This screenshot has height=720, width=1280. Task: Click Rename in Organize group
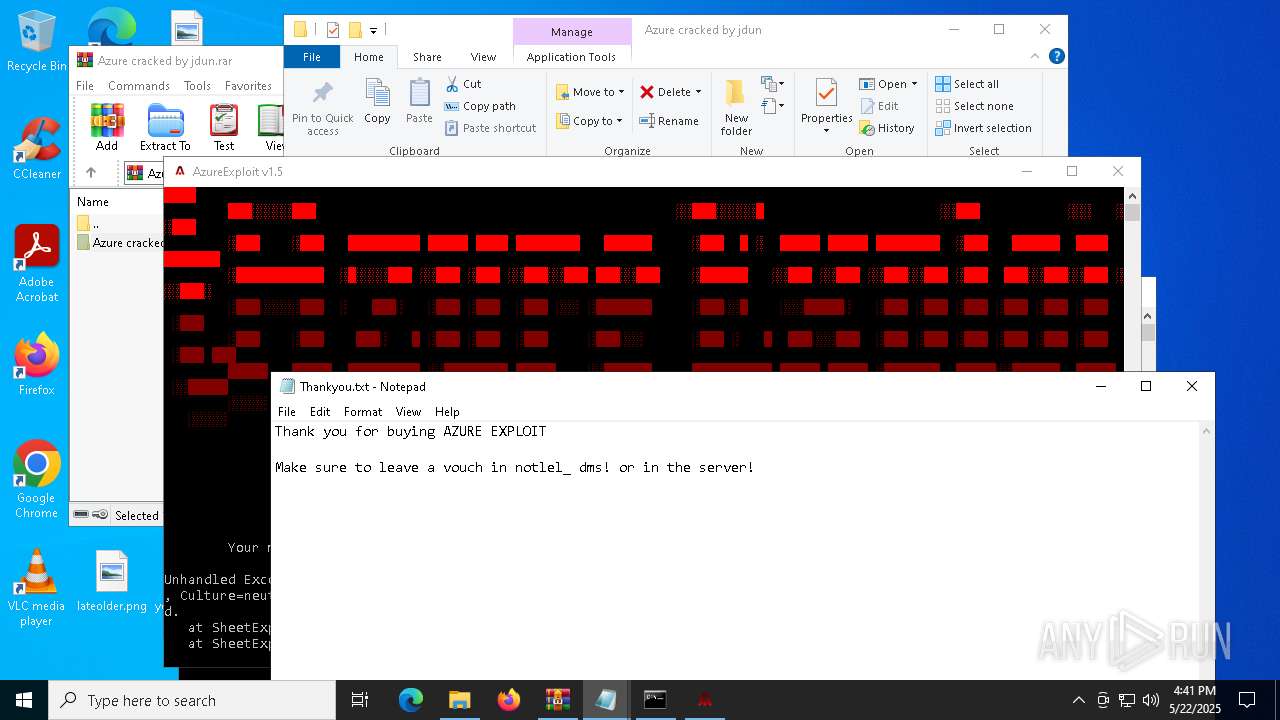coord(669,121)
